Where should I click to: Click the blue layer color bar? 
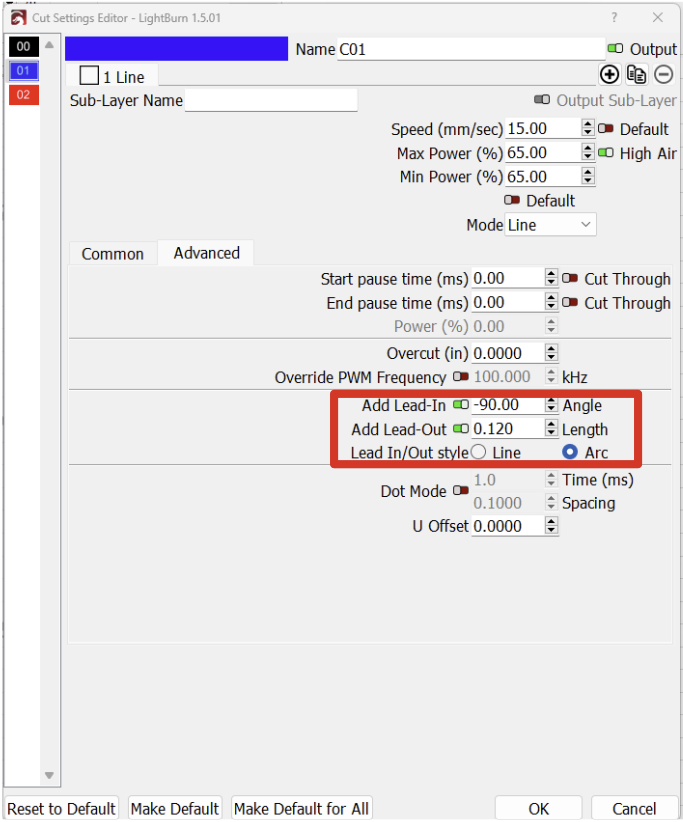pos(177,49)
